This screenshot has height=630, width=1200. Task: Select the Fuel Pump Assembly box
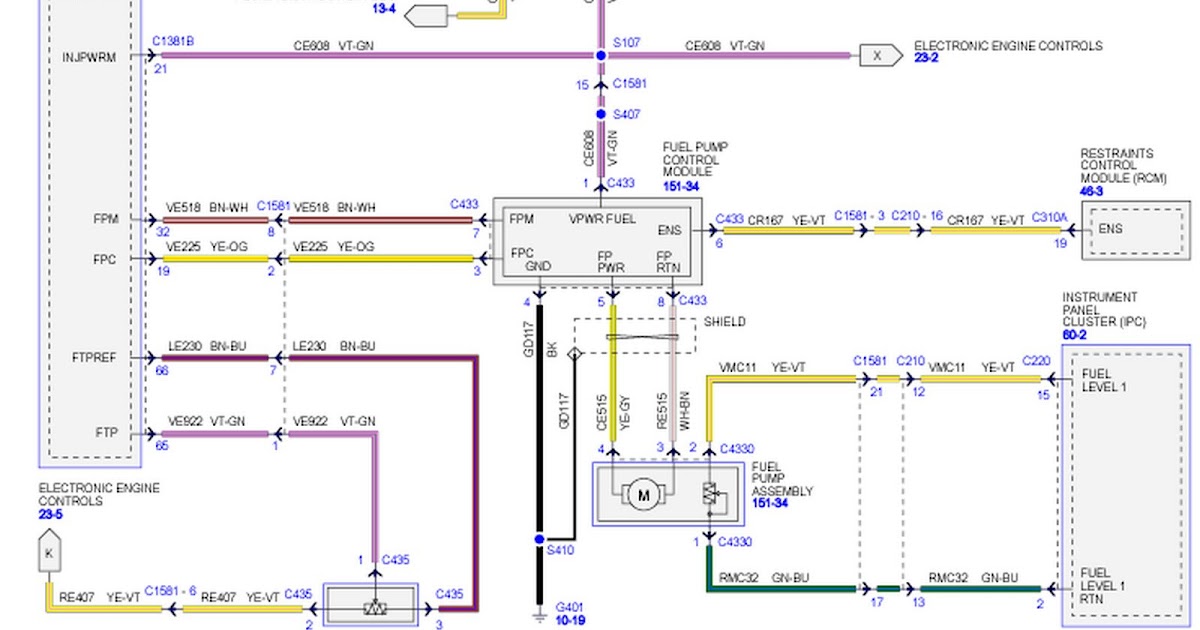pyautogui.click(x=670, y=494)
